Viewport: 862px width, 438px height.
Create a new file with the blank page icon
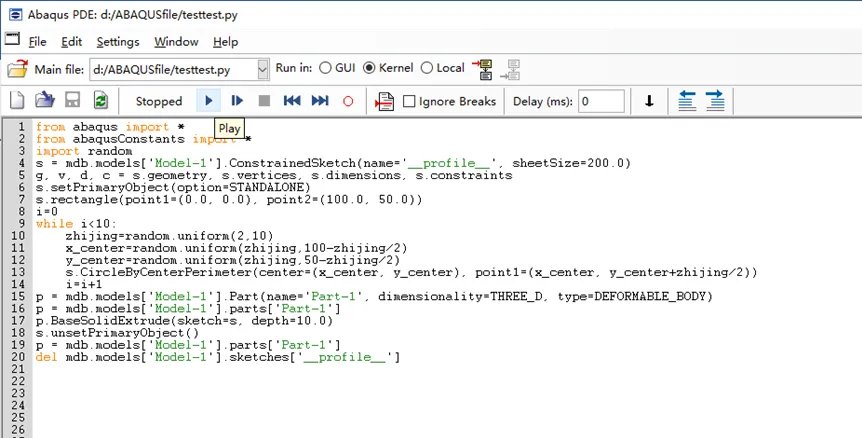pos(18,101)
